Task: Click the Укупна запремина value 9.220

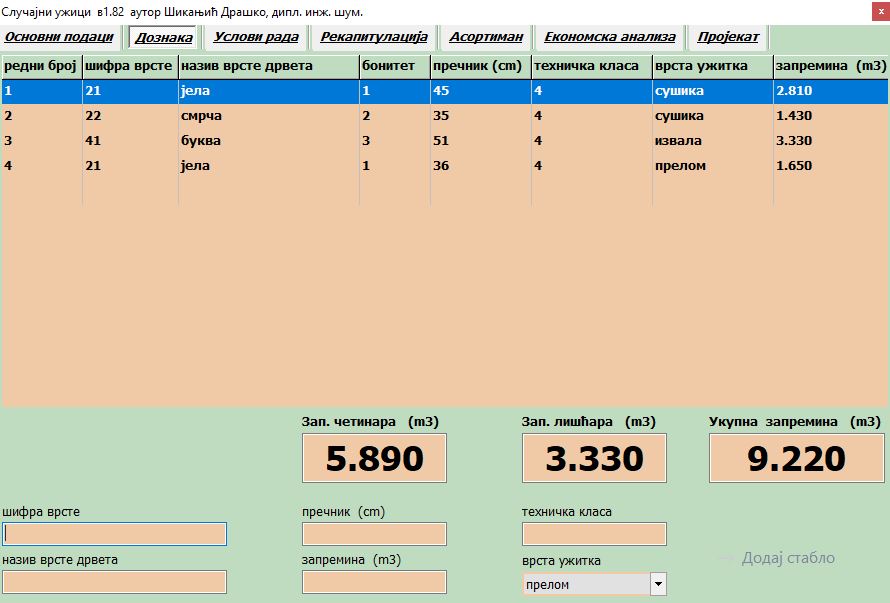Action: click(796, 458)
